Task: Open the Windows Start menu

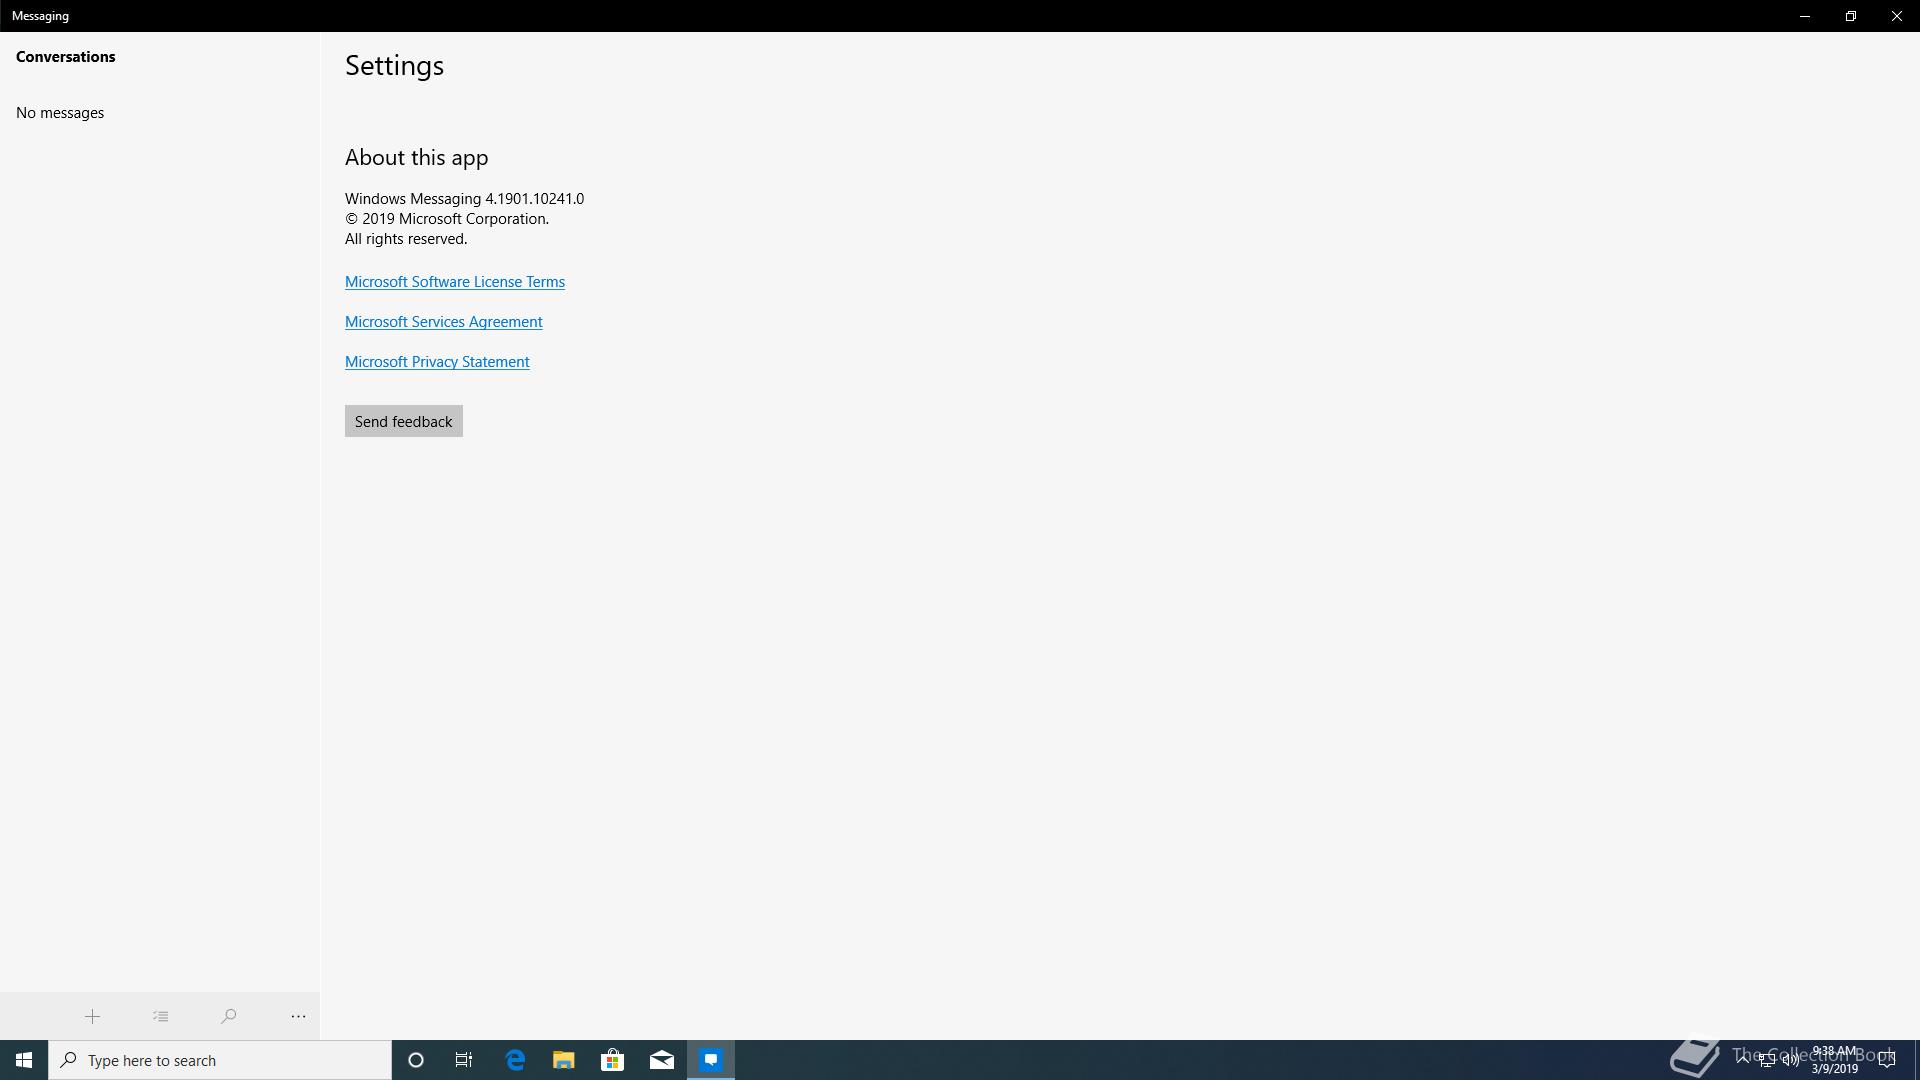Action: coord(24,1060)
